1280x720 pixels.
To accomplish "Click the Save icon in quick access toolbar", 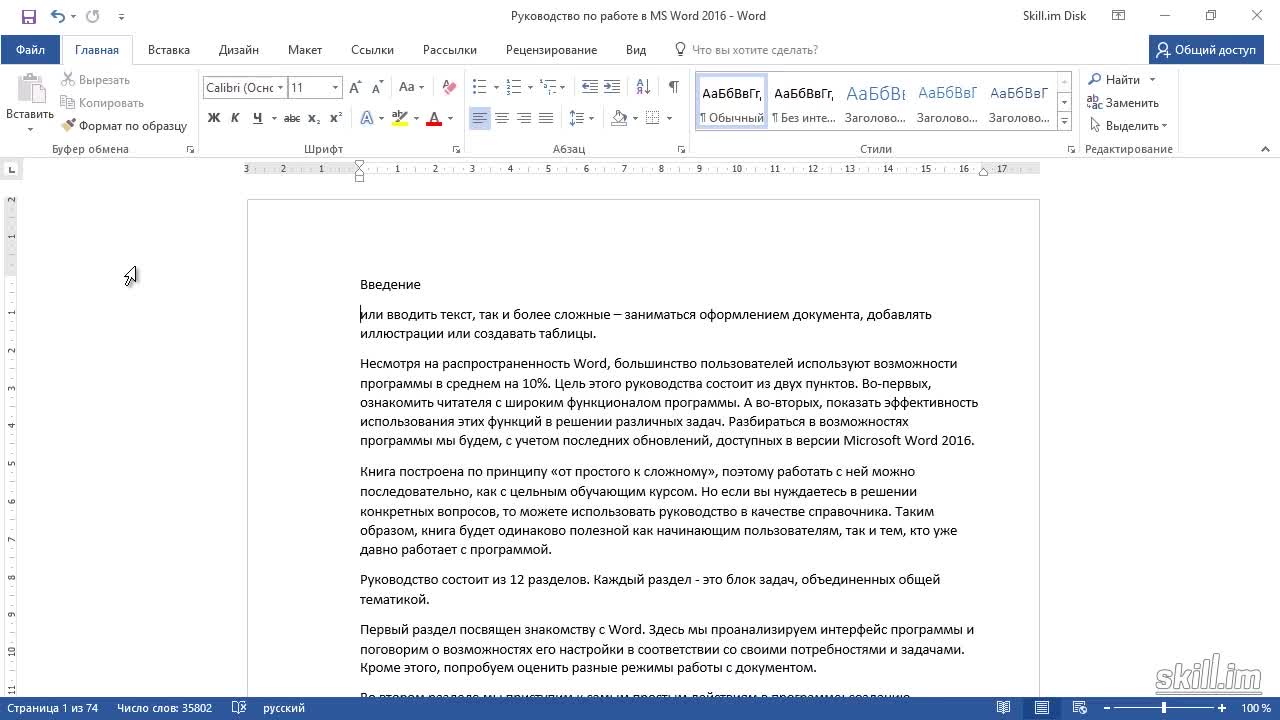I will 28,16.
